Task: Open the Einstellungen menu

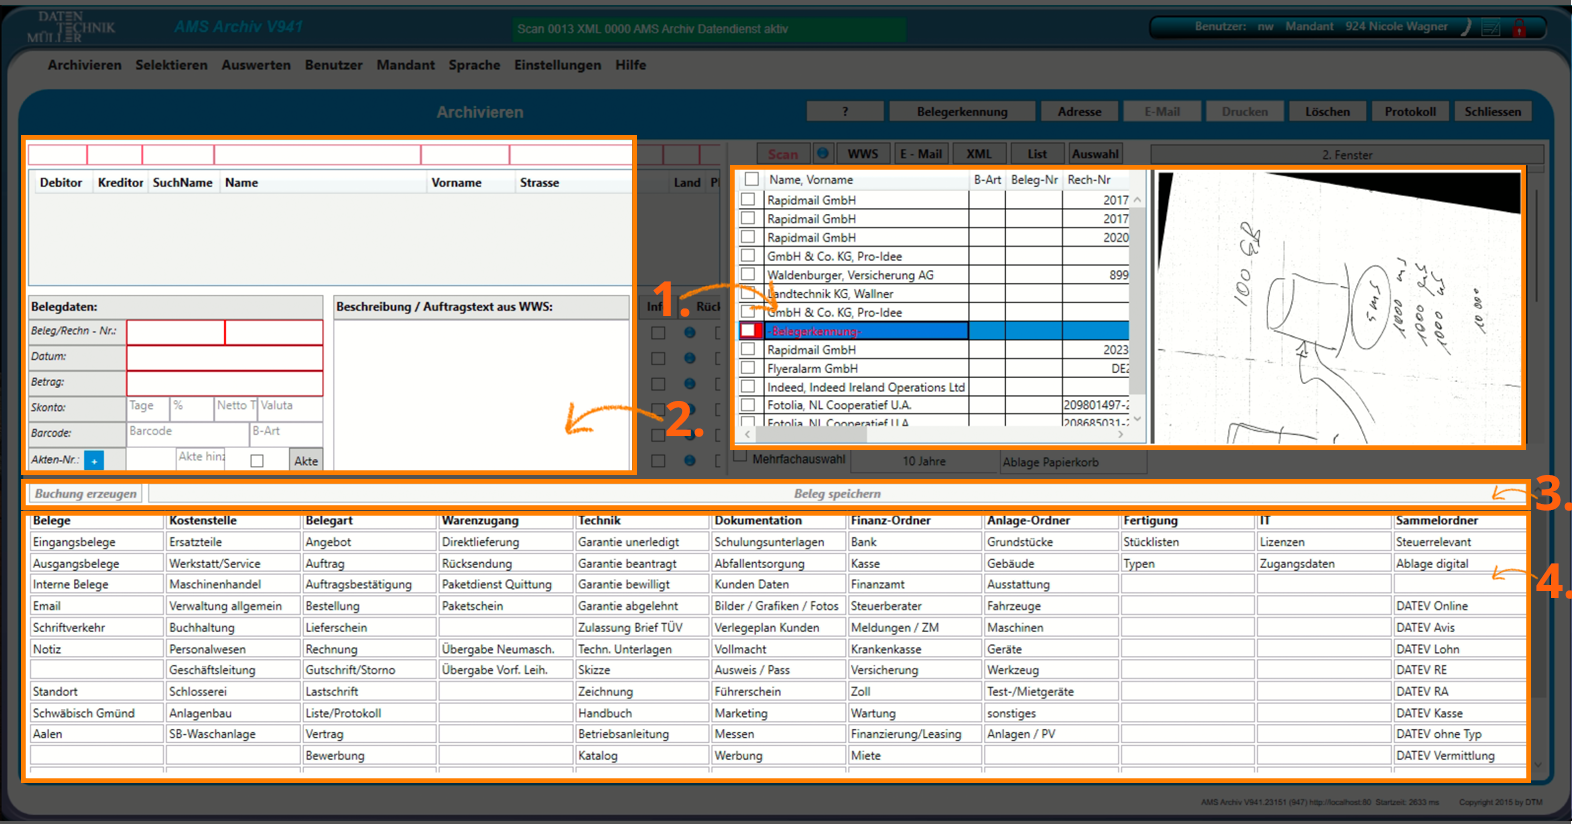Action: [557, 65]
